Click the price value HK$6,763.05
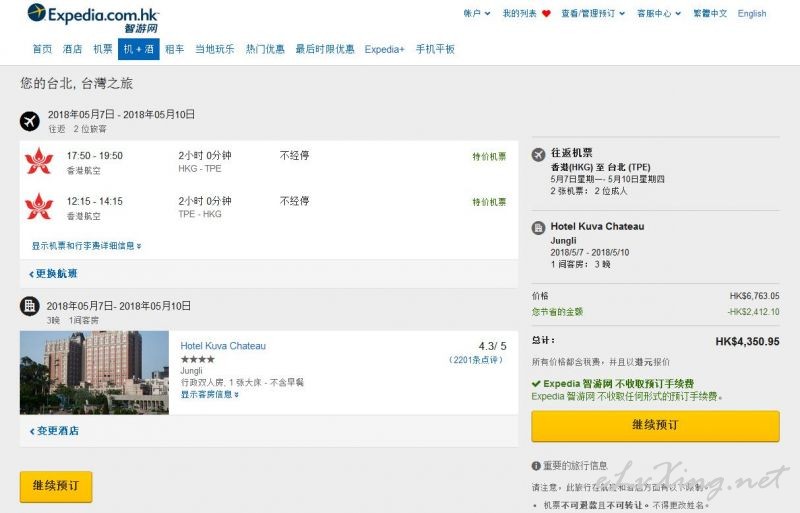 coord(755,296)
